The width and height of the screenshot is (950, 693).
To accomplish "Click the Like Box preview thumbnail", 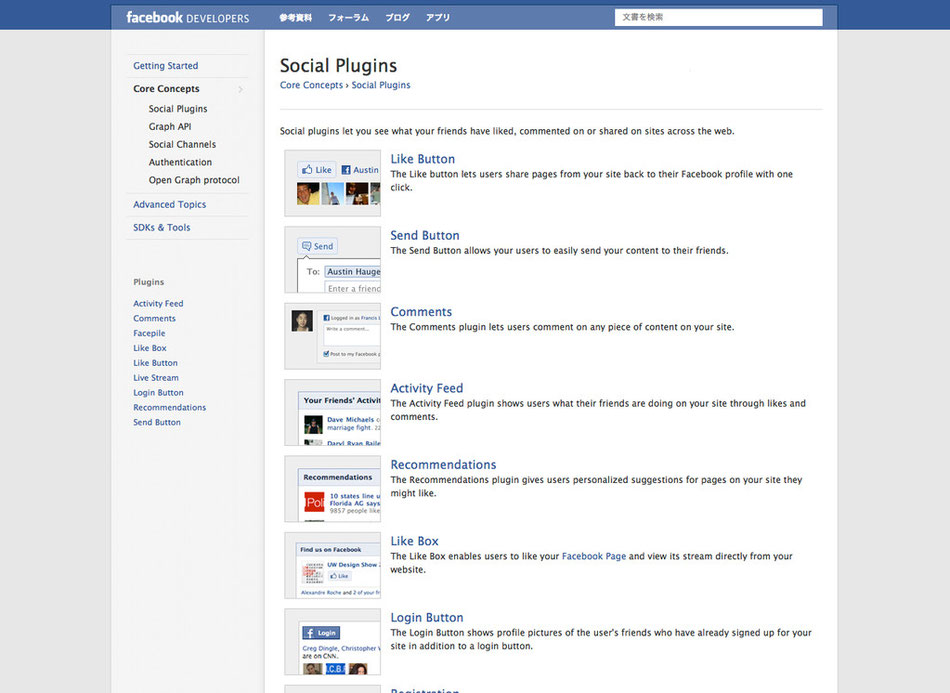I will click(333, 565).
